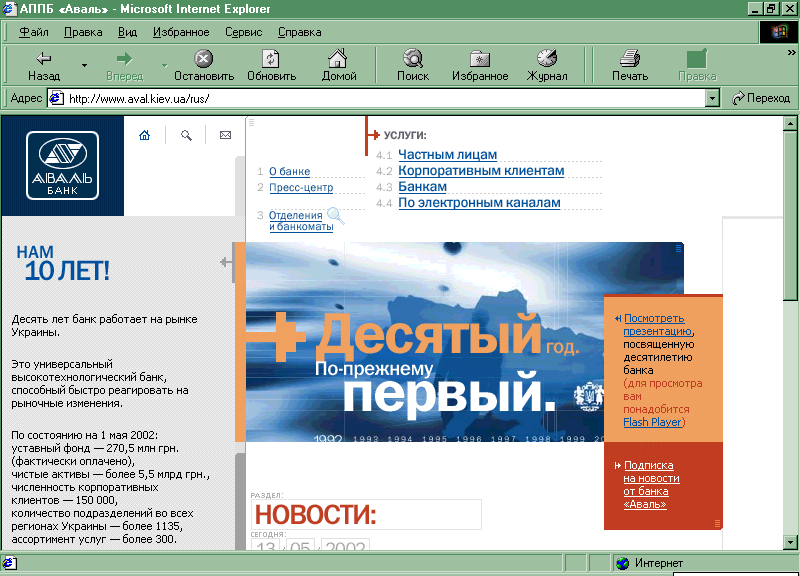Open the Избранное menu
Image resolution: width=800 pixels, height=576 pixels.
(x=181, y=32)
